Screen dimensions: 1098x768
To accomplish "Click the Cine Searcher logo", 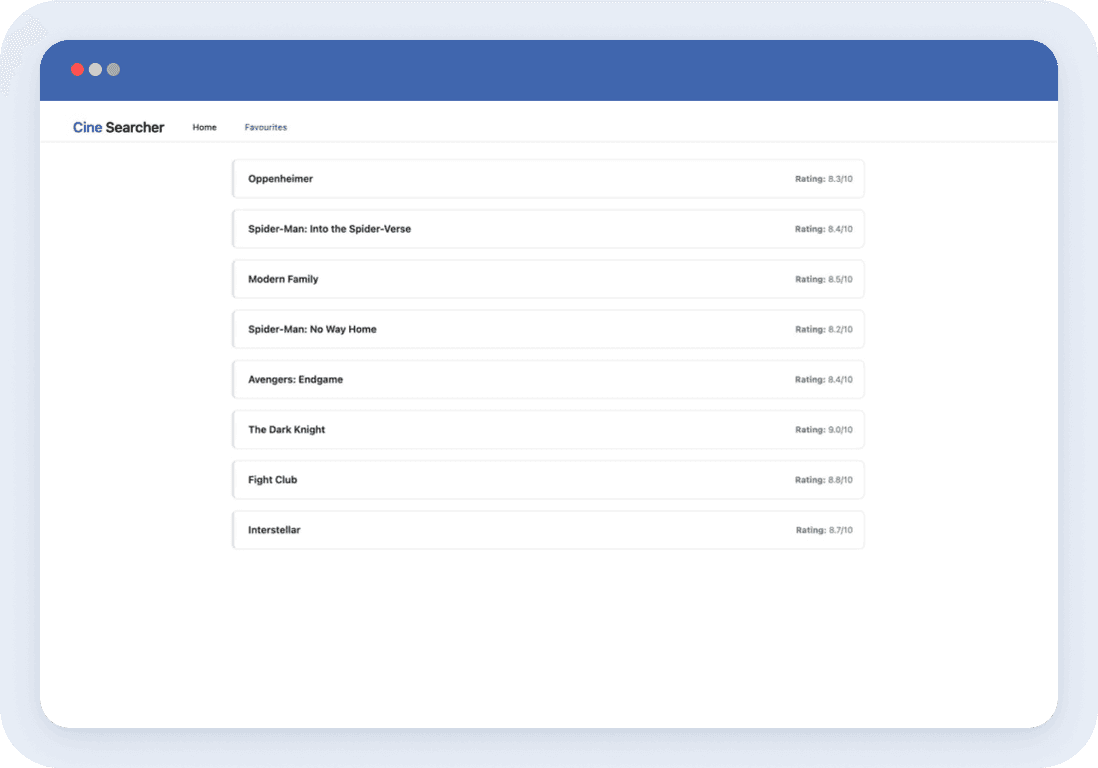I will pos(118,128).
